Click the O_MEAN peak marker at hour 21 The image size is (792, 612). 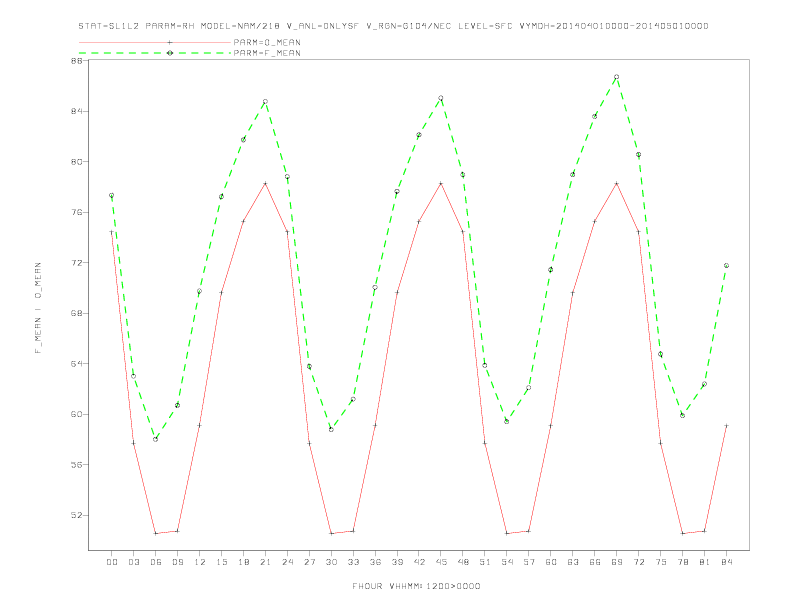[x=265, y=183]
